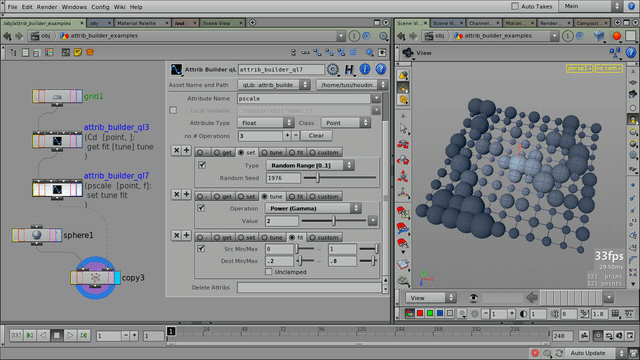Click the Delete Attribs input field

point(309,287)
